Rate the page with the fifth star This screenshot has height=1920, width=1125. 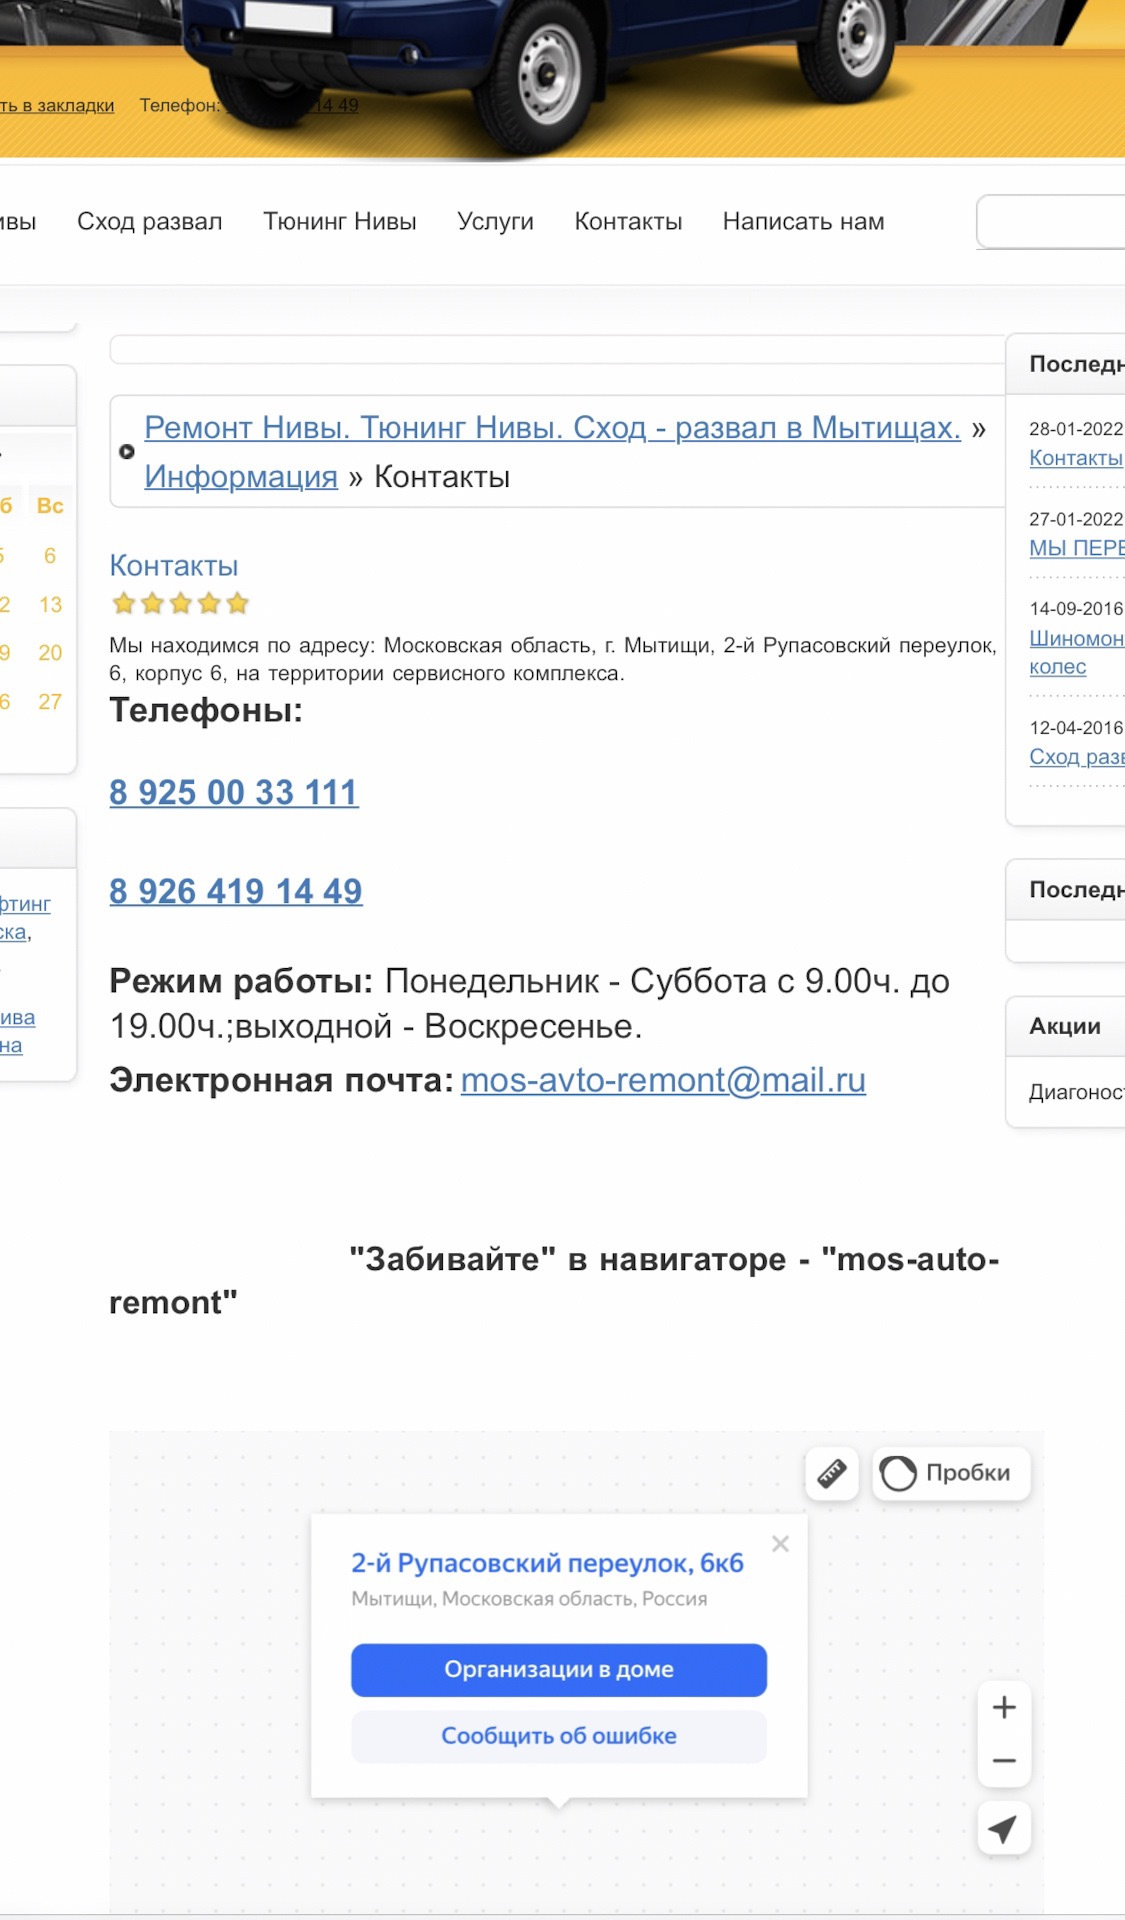(237, 603)
